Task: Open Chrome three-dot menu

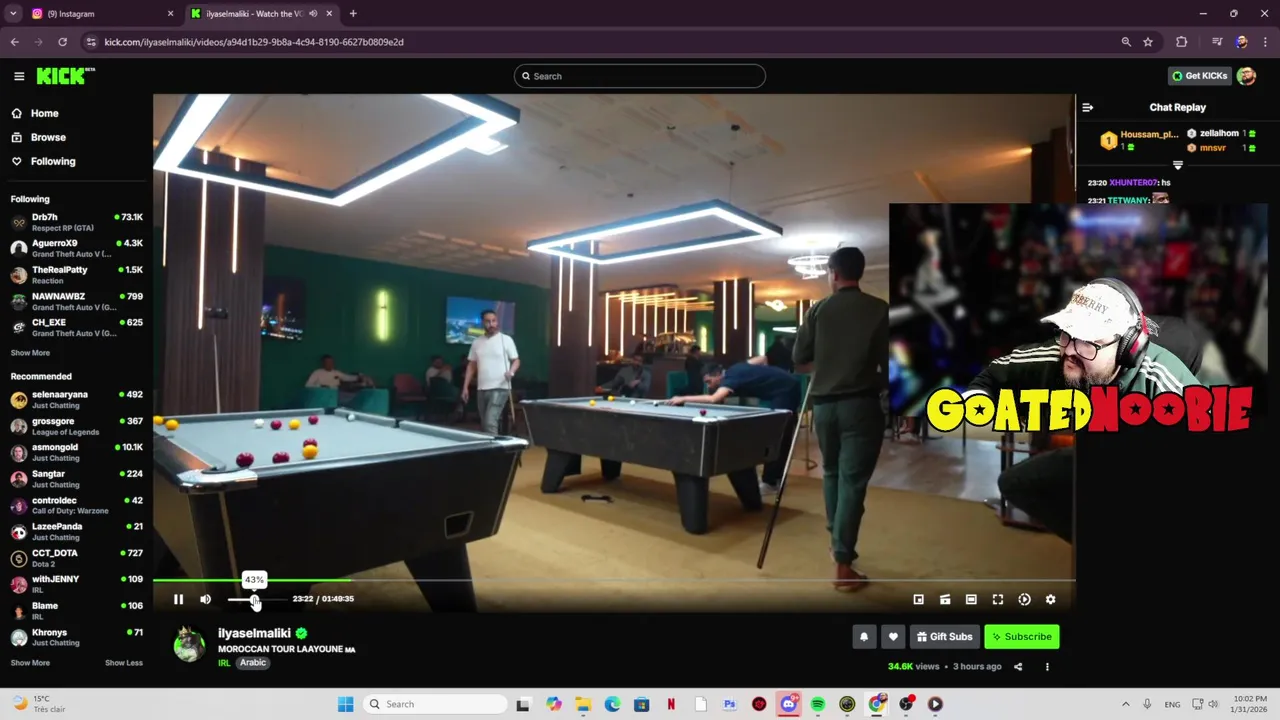Action: [1265, 42]
